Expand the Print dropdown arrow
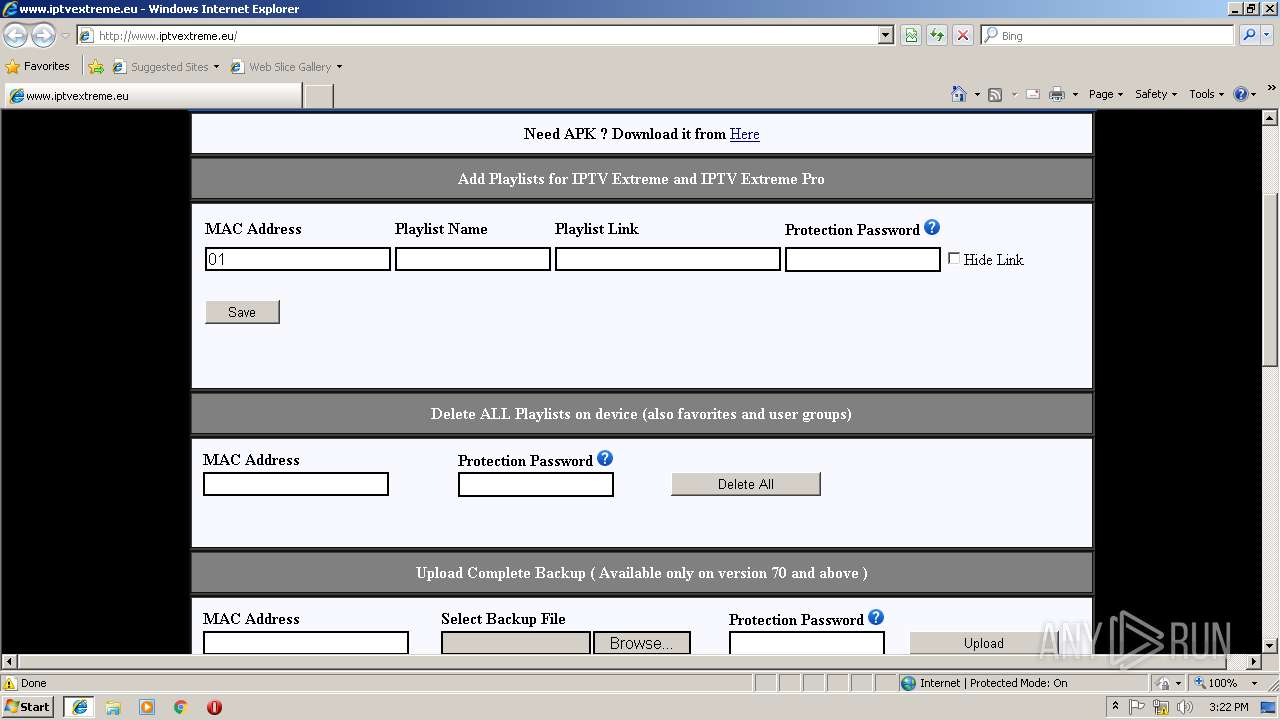The width and height of the screenshot is (1280, 720). coord(1075,94)
